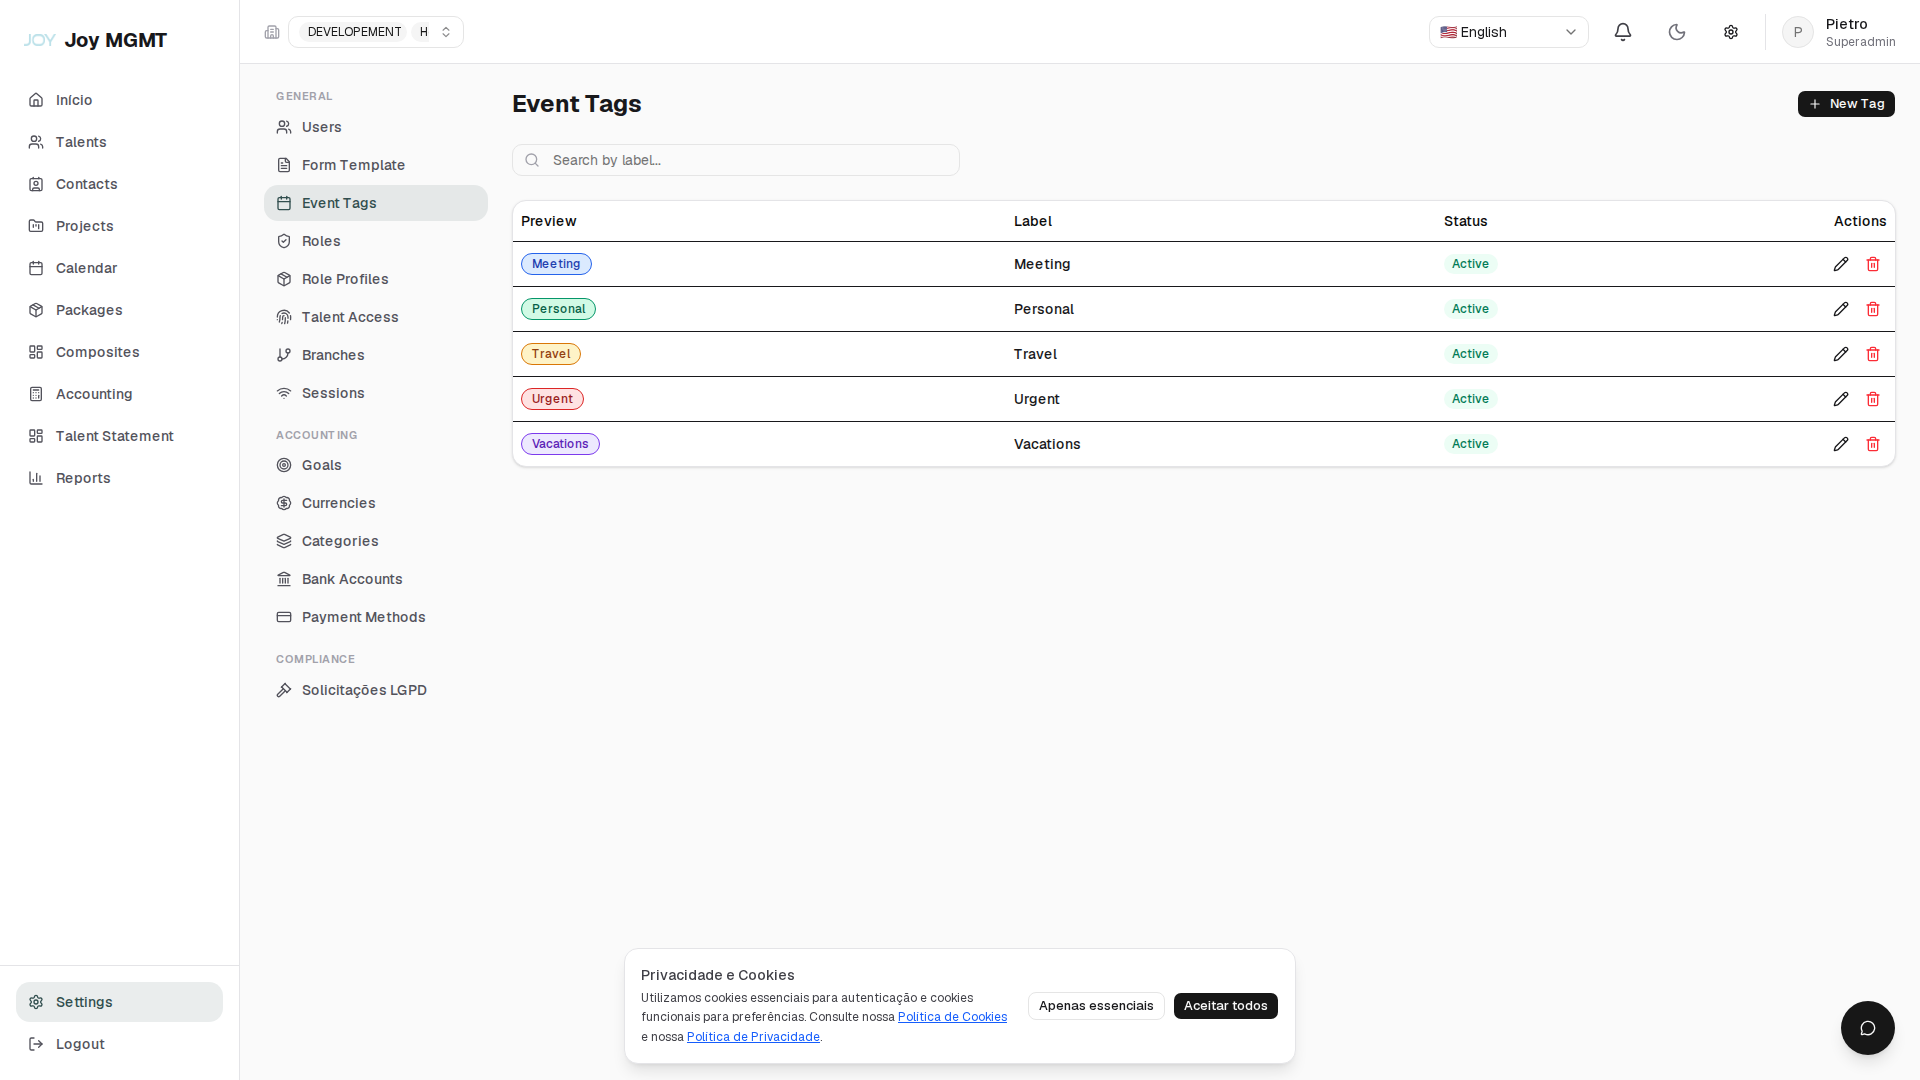1920x1080 pixels.
Task: Open the notifications bell
Action: click(x=1623, y=32)
